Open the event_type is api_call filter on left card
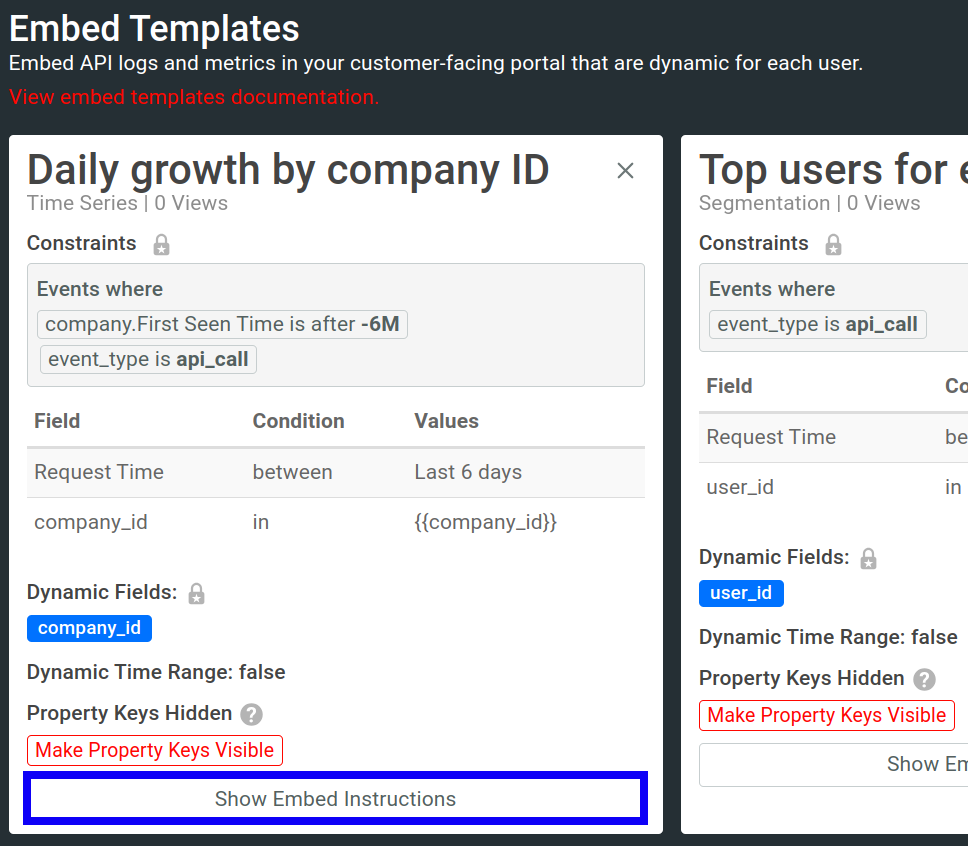This screenshot has width=968, height=846. pos(148,359)
